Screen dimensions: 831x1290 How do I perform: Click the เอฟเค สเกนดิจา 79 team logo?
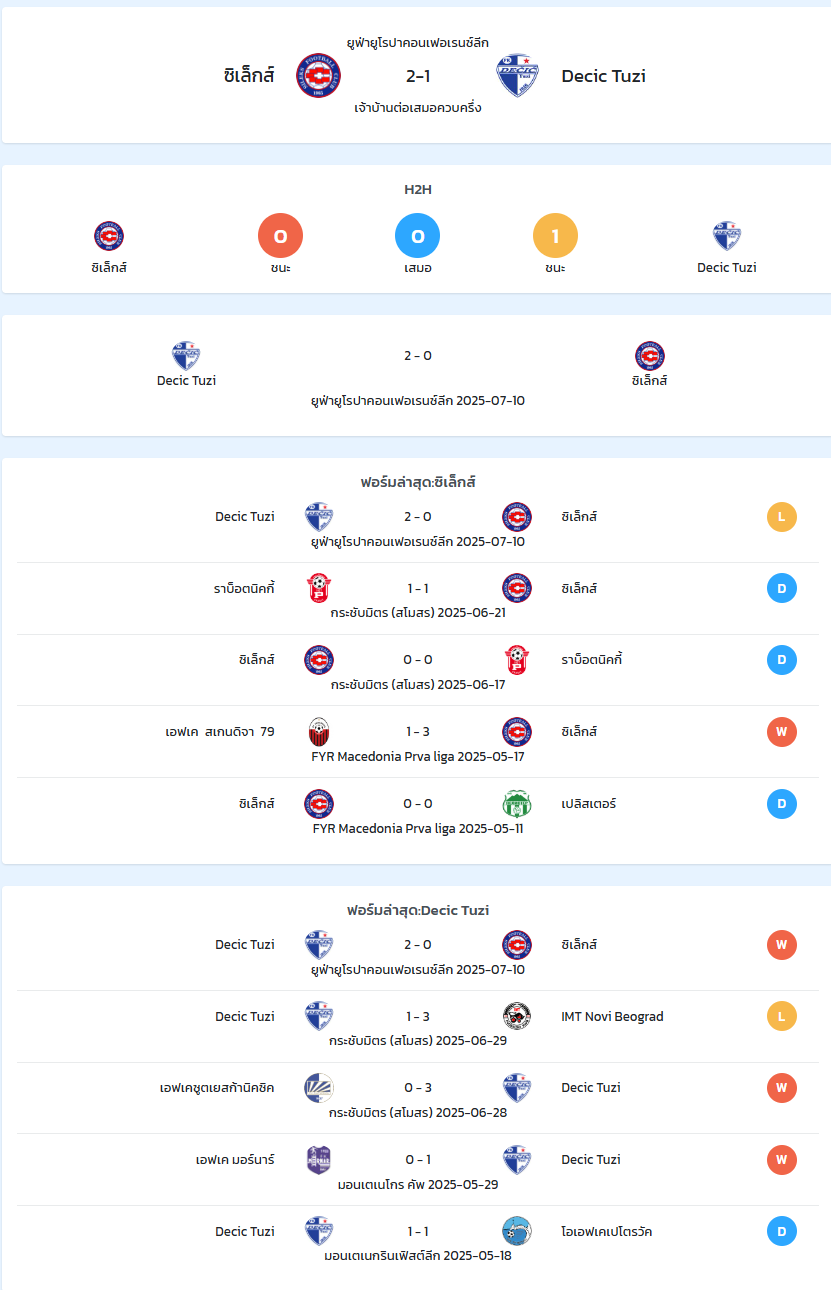point(319,732)
